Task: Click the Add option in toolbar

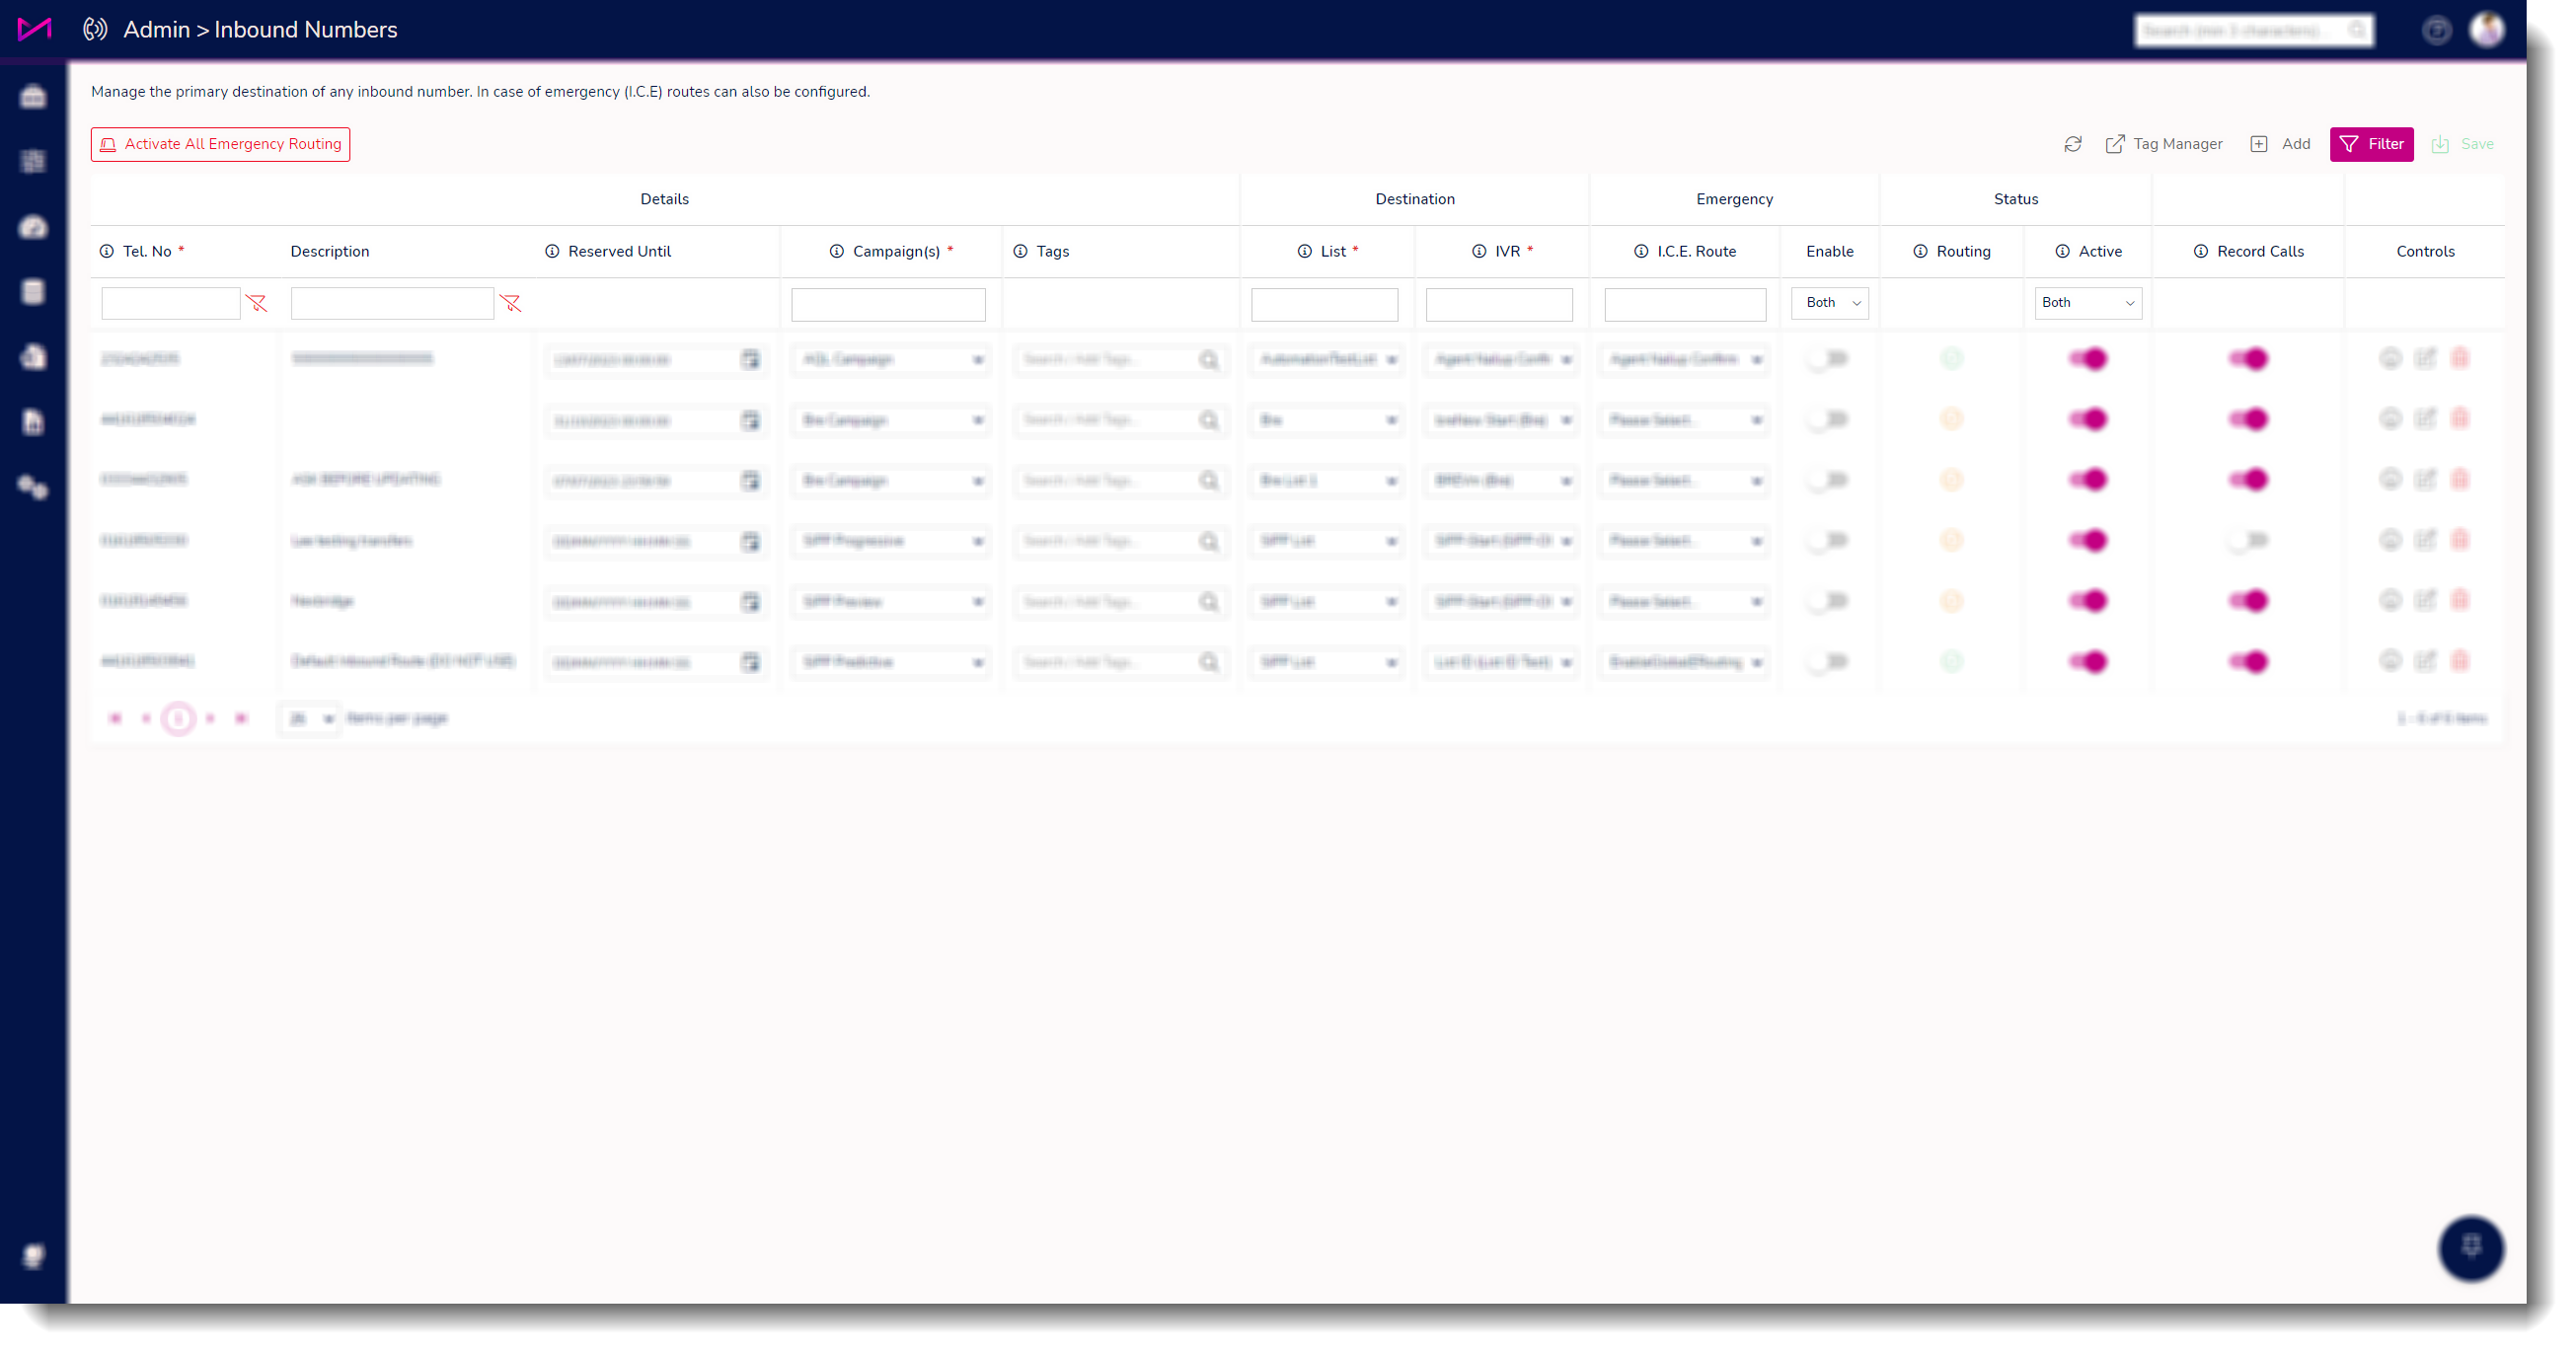Action: (x=2281, y=144)
